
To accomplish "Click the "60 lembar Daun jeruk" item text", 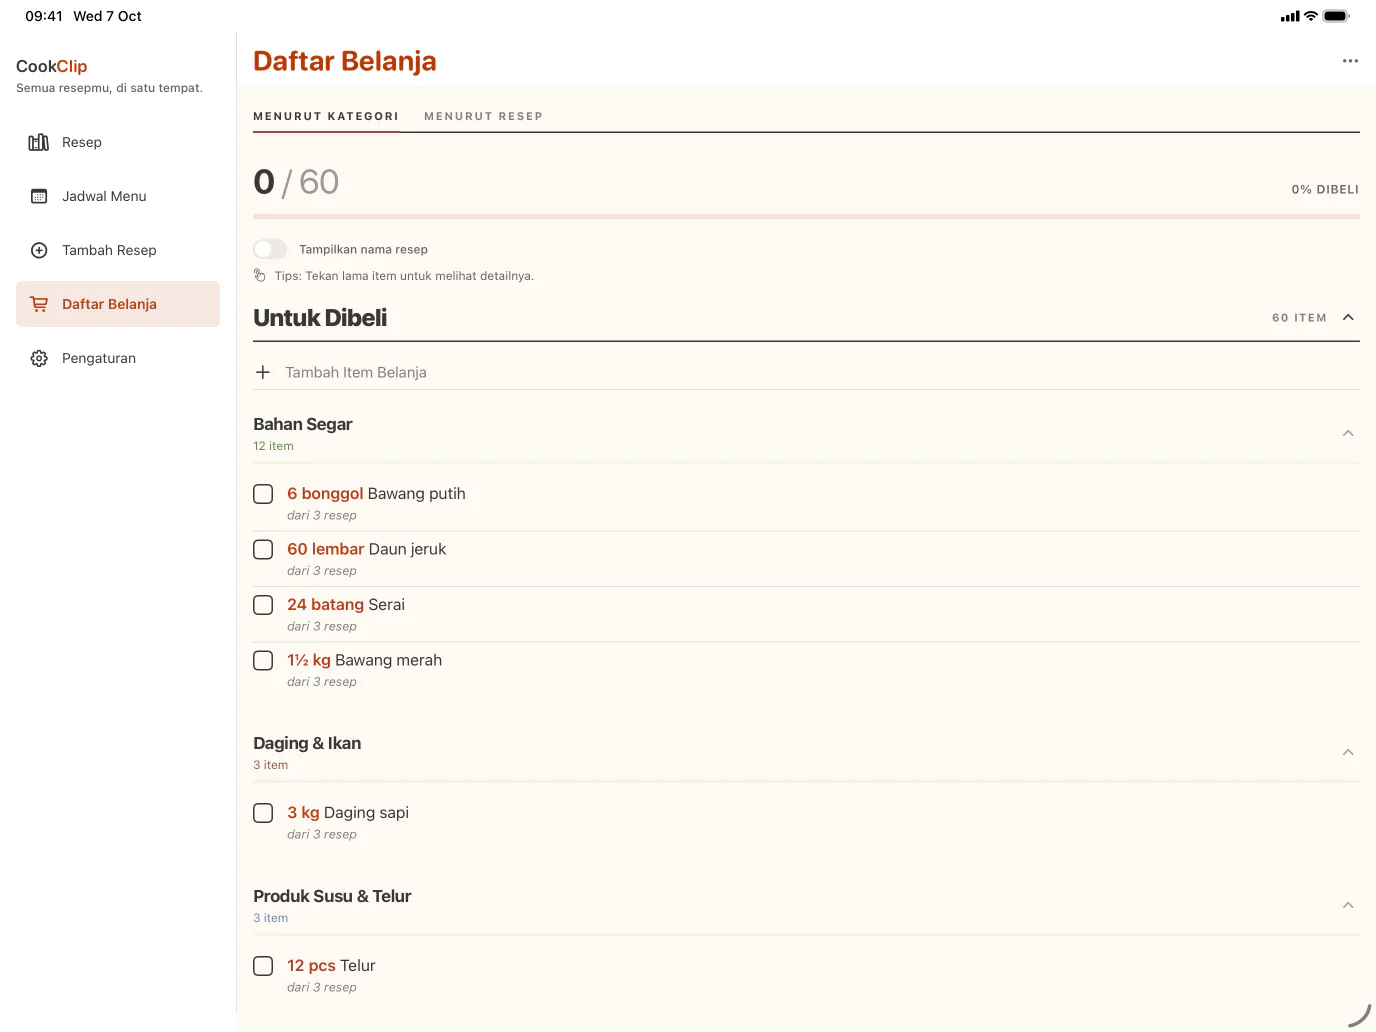I will pyautogui.click(x=366, y=549).
